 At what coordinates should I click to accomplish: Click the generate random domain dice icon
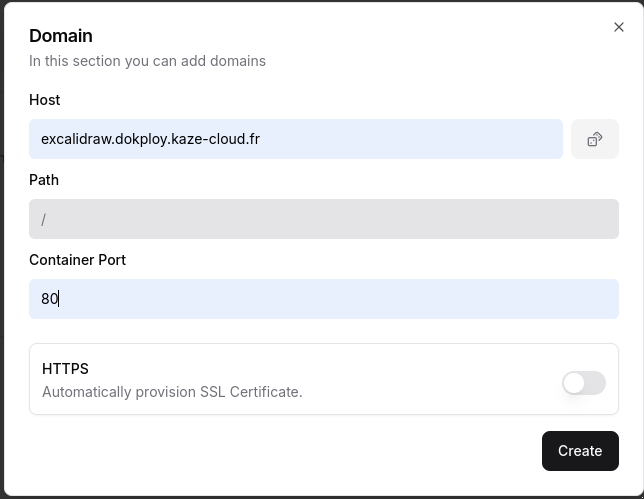click(594, 139)
